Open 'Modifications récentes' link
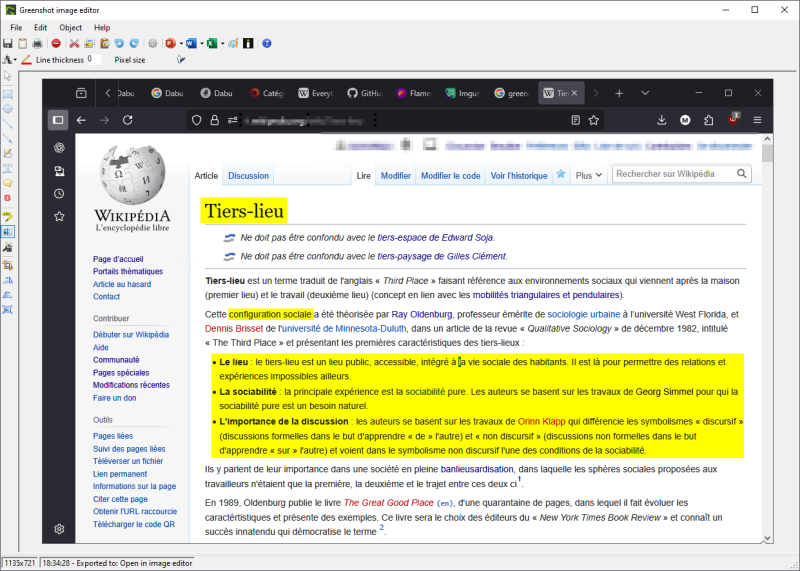This screenshot has height=571, width=800. (131, 385)
